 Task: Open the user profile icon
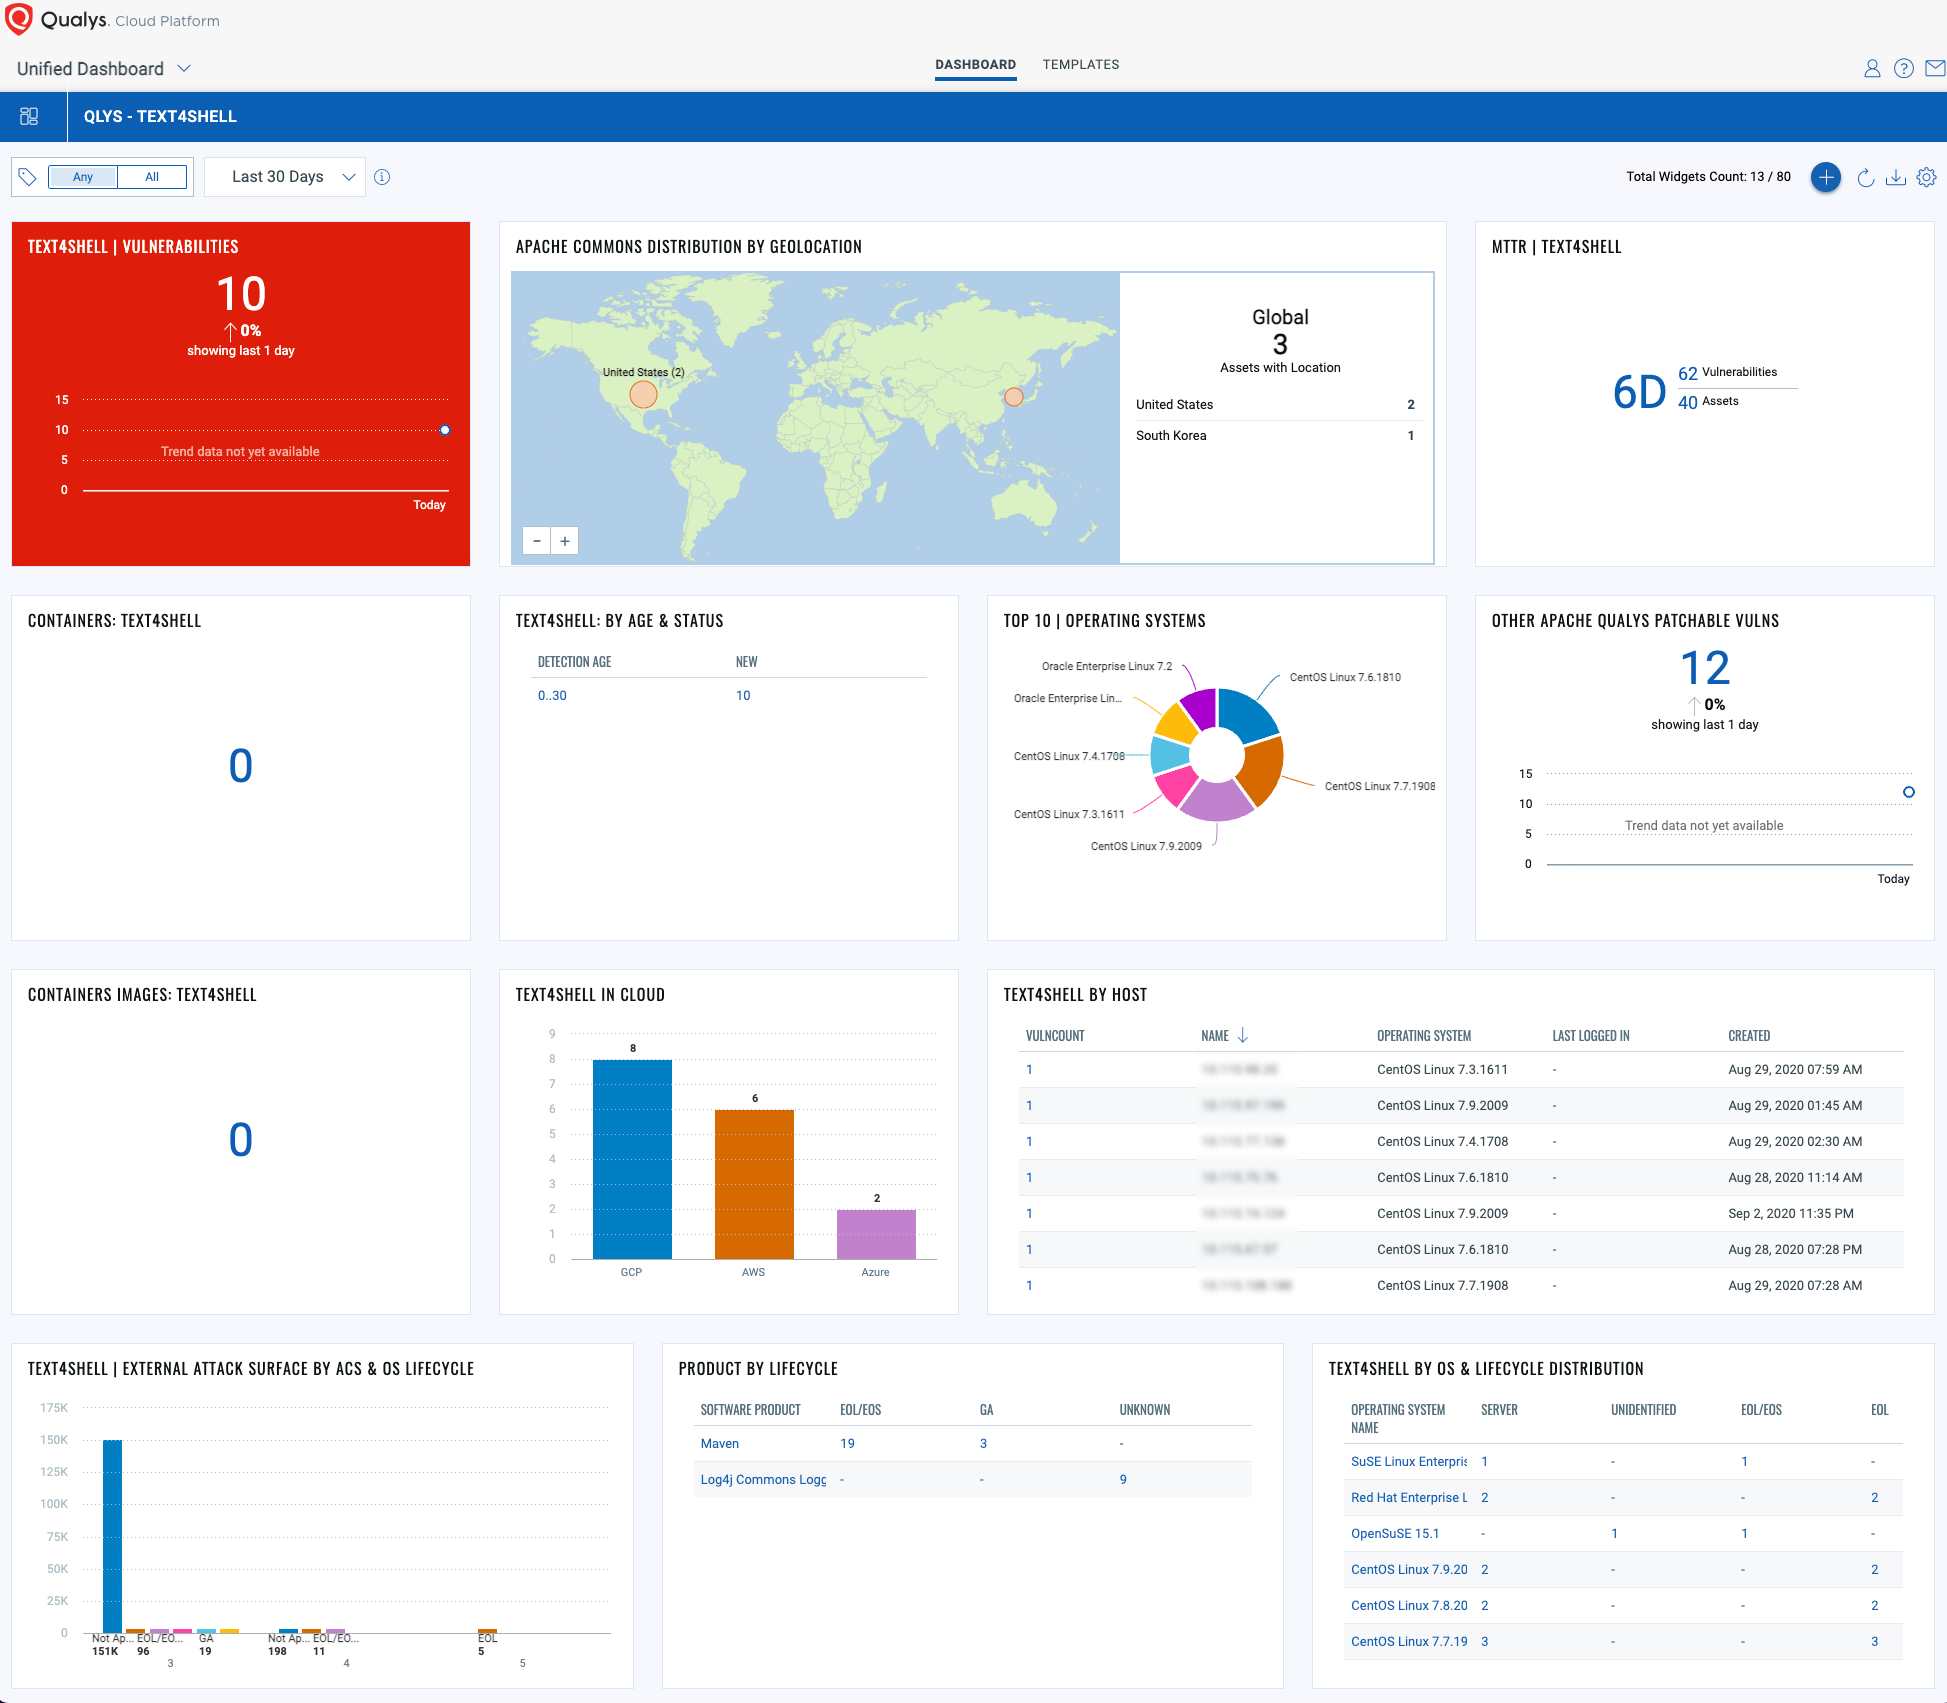[1872, 68]
